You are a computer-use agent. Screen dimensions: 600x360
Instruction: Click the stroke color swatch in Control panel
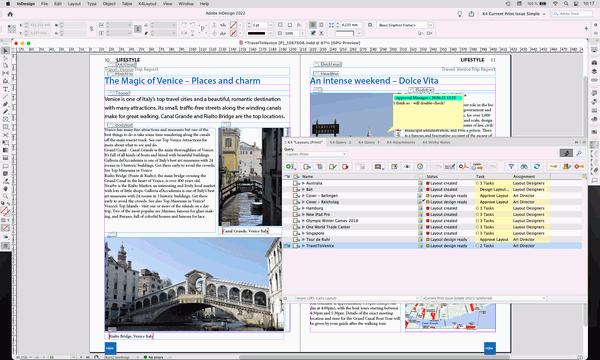[x=233, y=33]
